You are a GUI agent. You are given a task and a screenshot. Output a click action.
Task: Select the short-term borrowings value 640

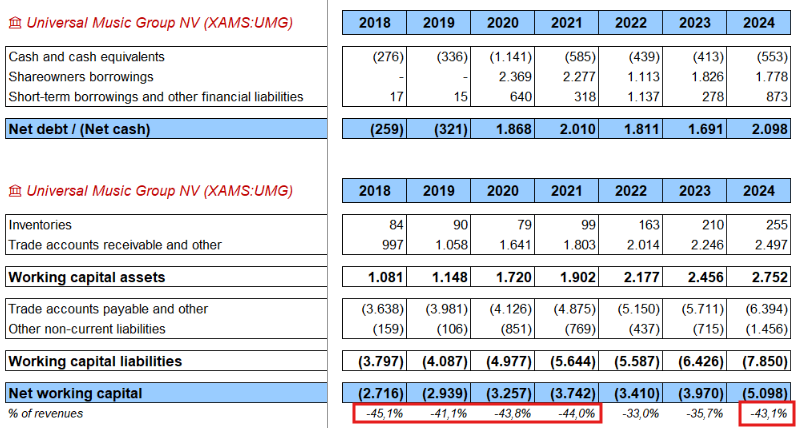pos(521,96)
